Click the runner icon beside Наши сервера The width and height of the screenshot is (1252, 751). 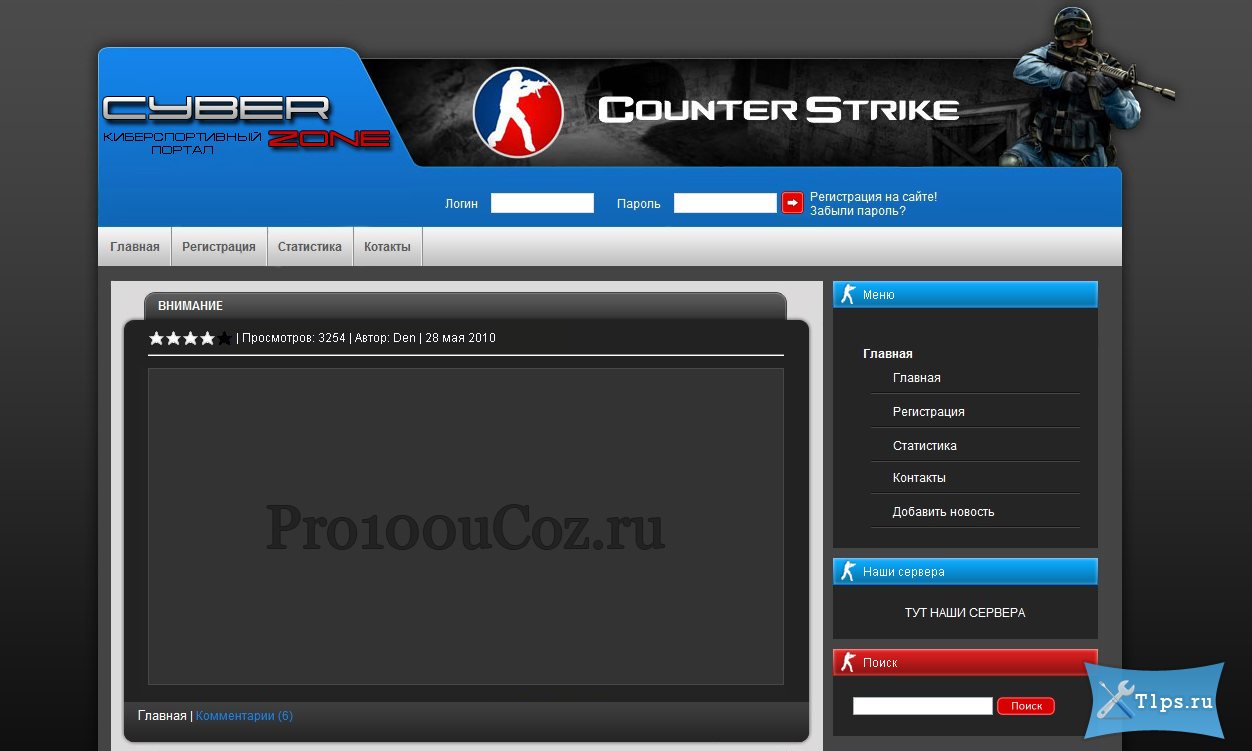pyautogui.click(x=848, y=571)
